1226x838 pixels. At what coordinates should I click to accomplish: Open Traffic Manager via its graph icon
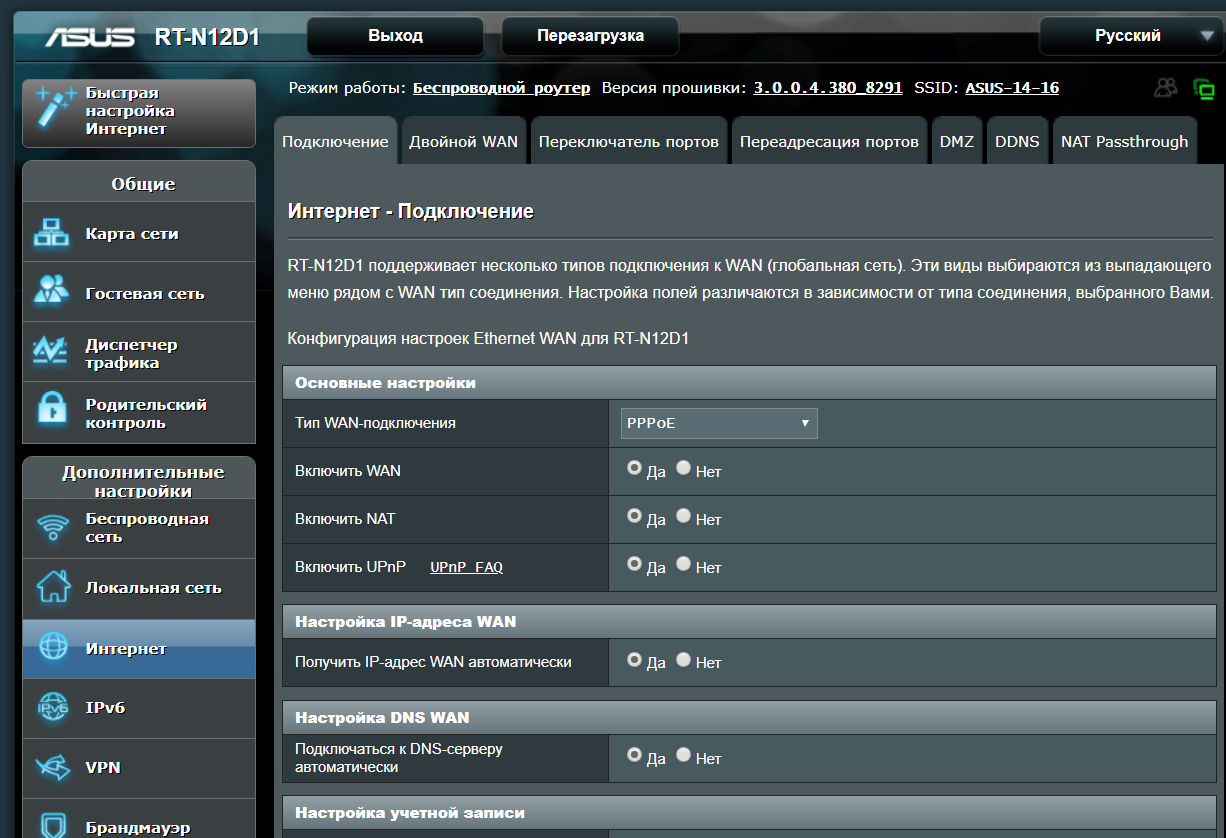(x=51, y=352)
